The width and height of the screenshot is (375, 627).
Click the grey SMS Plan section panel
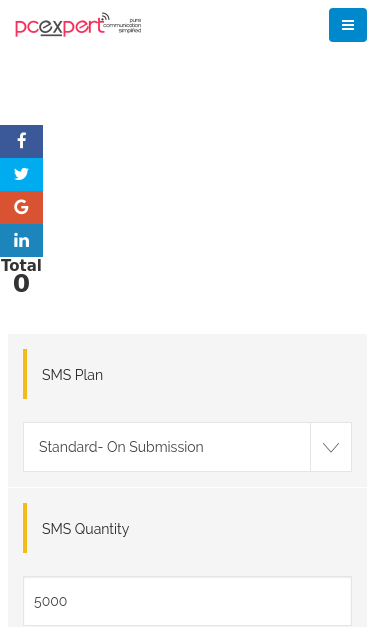click(187, 410)
